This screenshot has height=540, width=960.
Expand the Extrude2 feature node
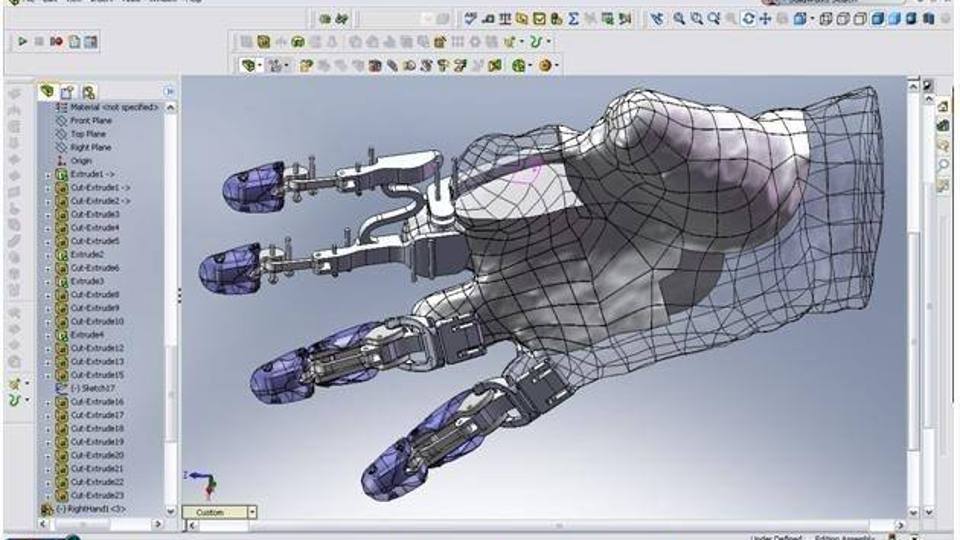(x=48, y=255)
